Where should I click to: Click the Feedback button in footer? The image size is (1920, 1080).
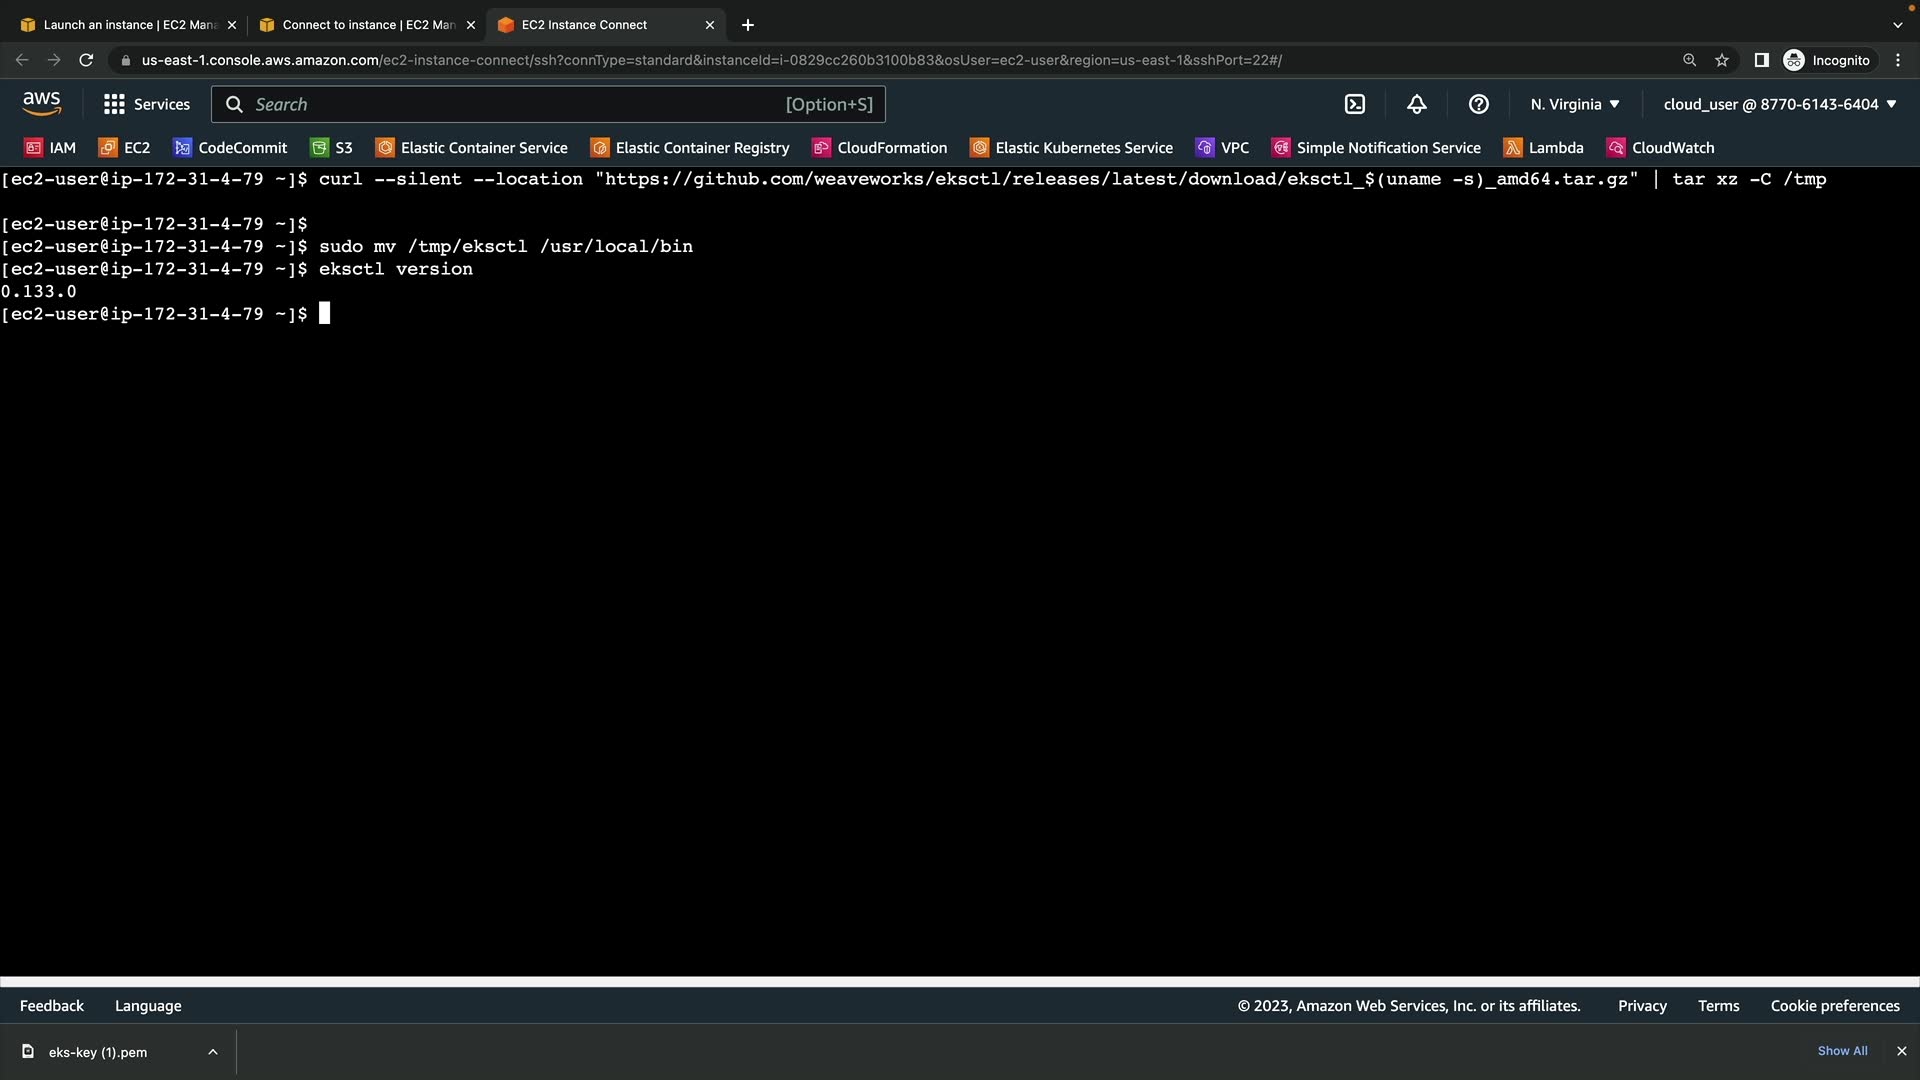[52, 1006]
